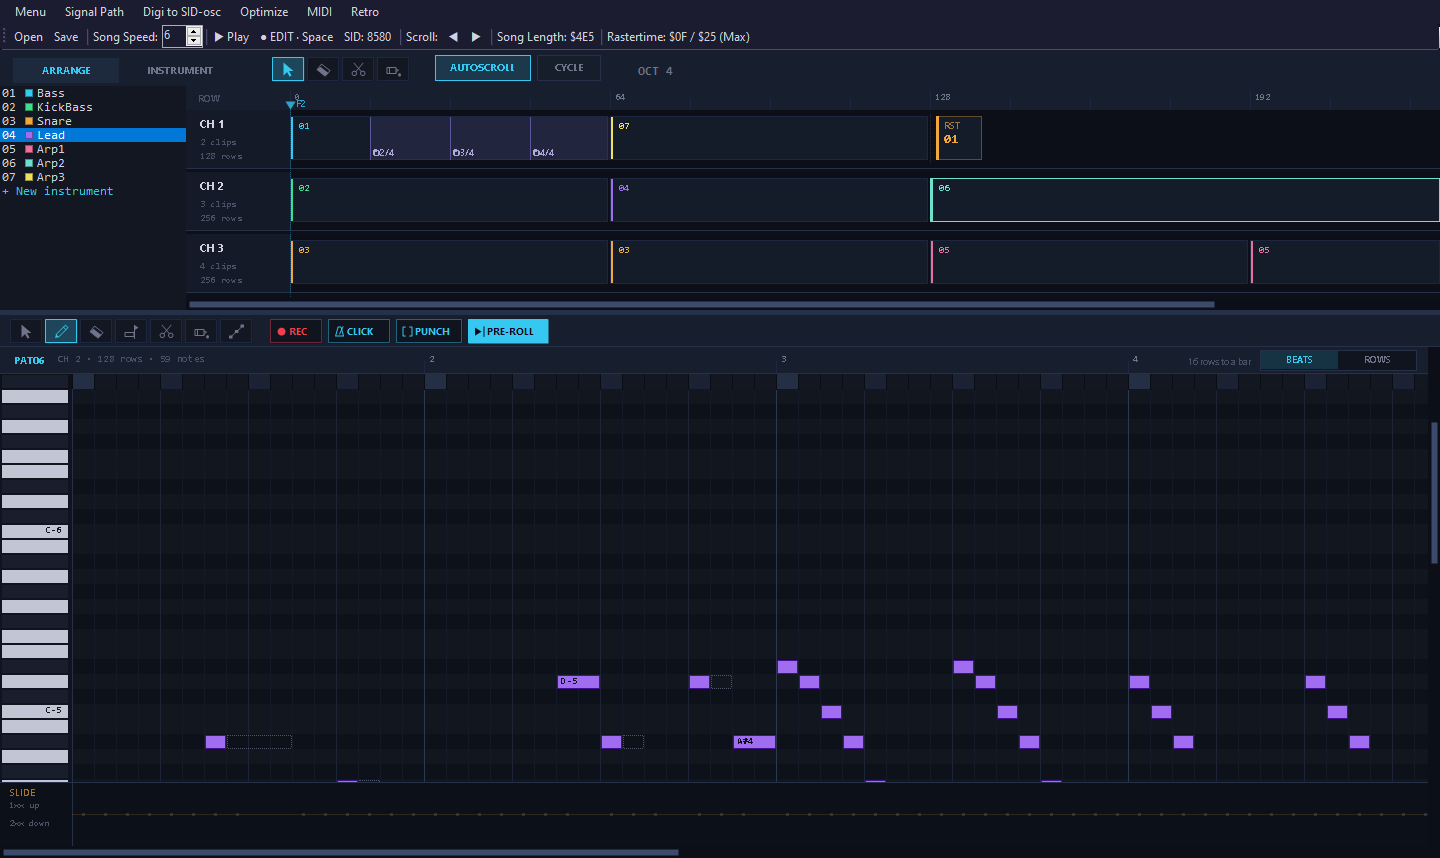Select the piano roll pointer tool

point(26,331)
